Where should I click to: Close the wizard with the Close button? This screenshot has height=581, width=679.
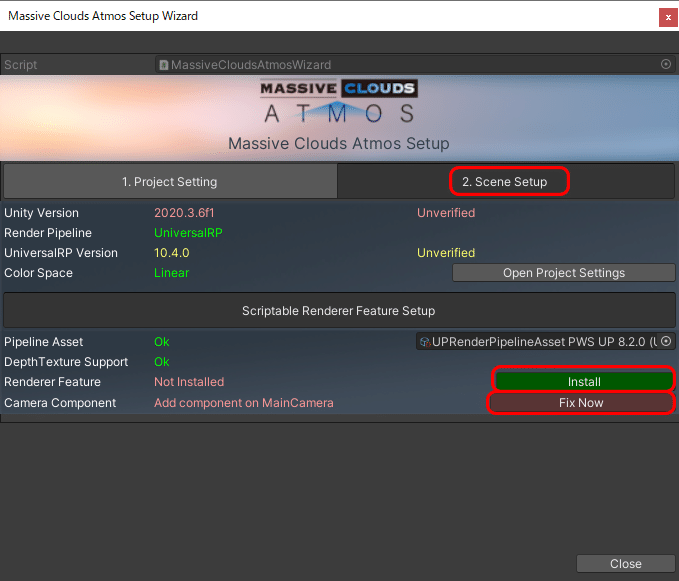click(x=626, y=564)
